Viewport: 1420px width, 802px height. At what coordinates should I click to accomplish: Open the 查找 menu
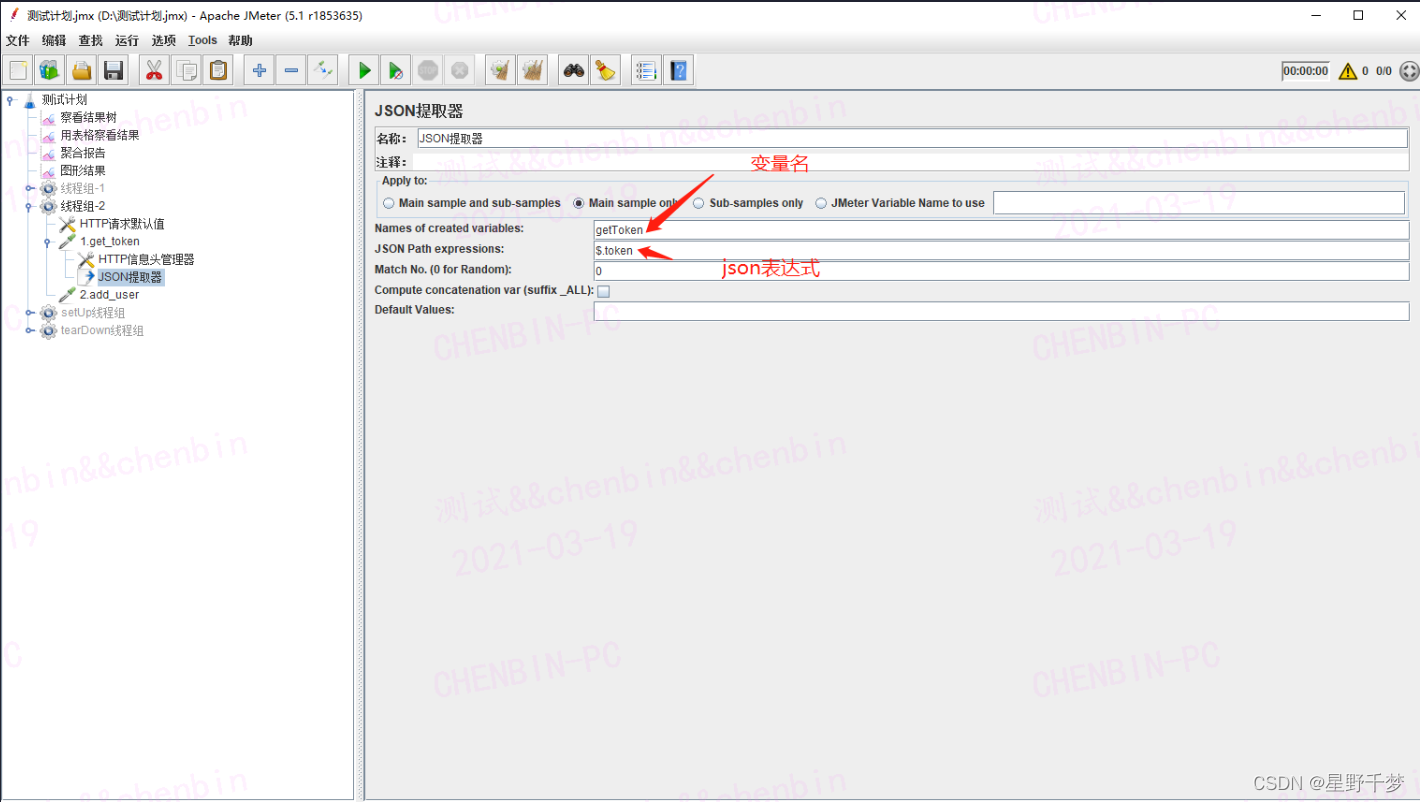(x=91, y=41)
